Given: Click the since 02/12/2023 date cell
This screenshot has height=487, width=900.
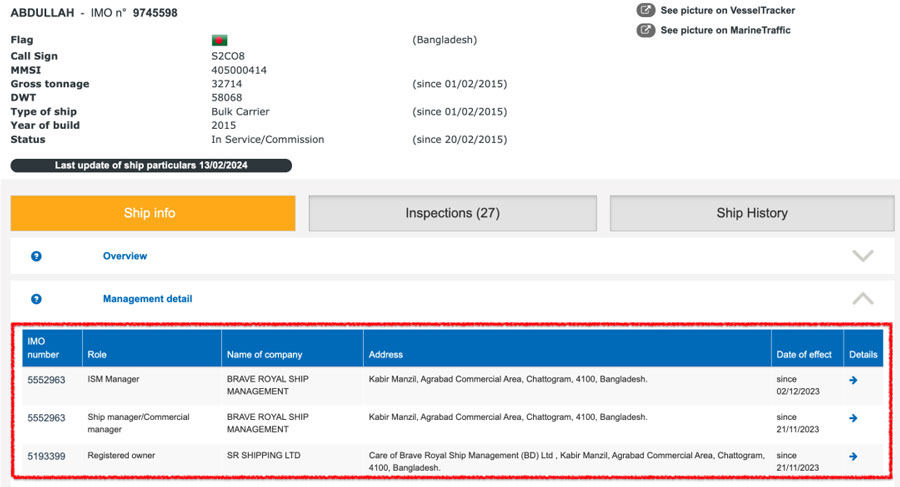Looking at the screenshot, I should [x=798, y=385].
